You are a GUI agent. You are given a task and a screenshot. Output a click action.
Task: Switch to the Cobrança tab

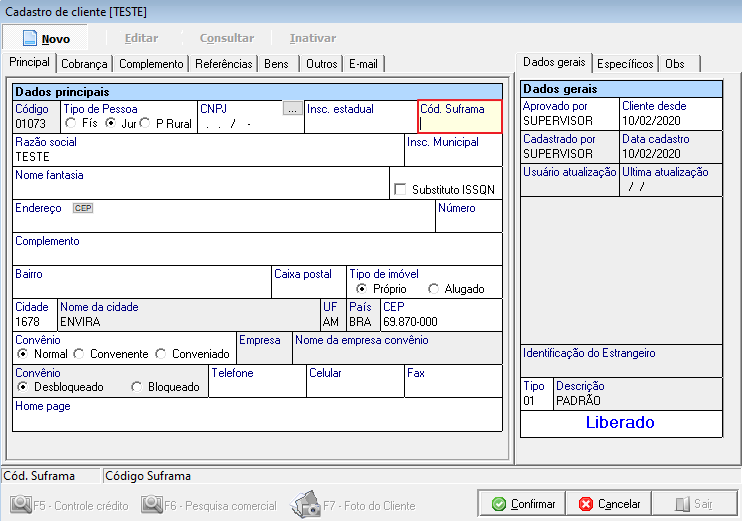[x=84, y=63]
